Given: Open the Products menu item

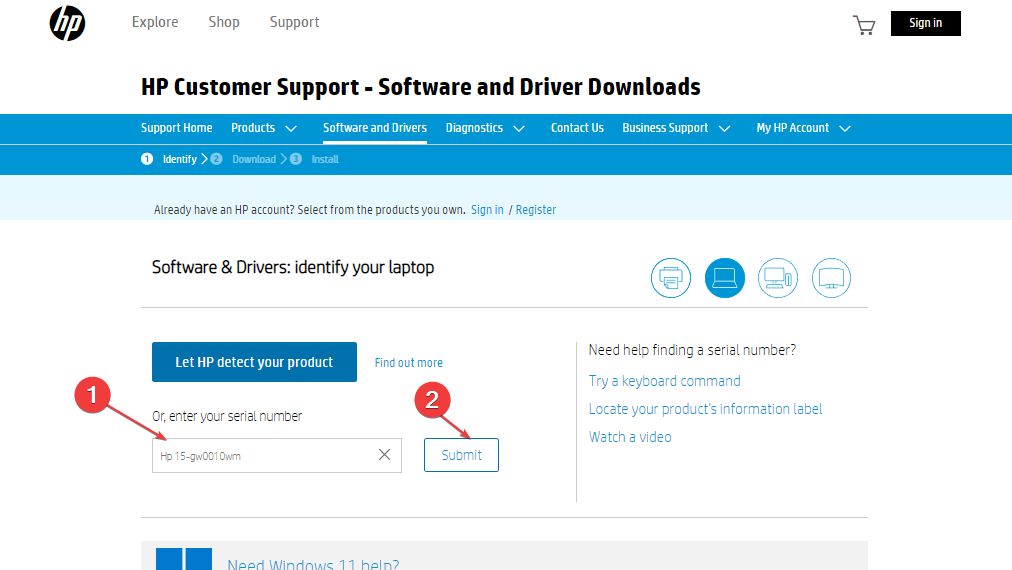Looking at the screenshot, I should (253, 128).
